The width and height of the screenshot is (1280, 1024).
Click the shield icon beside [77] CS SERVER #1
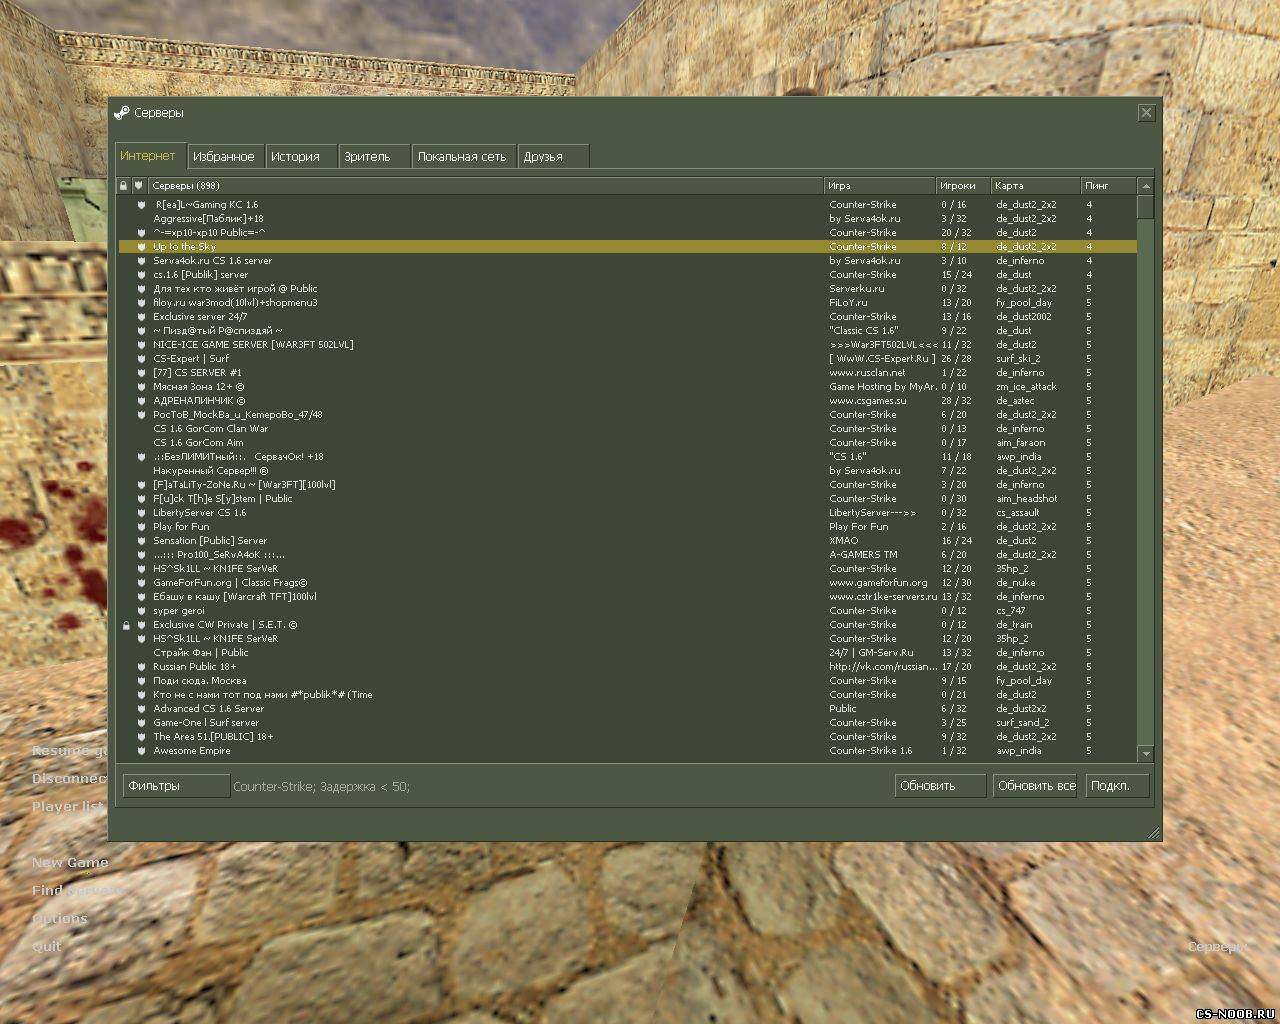coord(141,373)
